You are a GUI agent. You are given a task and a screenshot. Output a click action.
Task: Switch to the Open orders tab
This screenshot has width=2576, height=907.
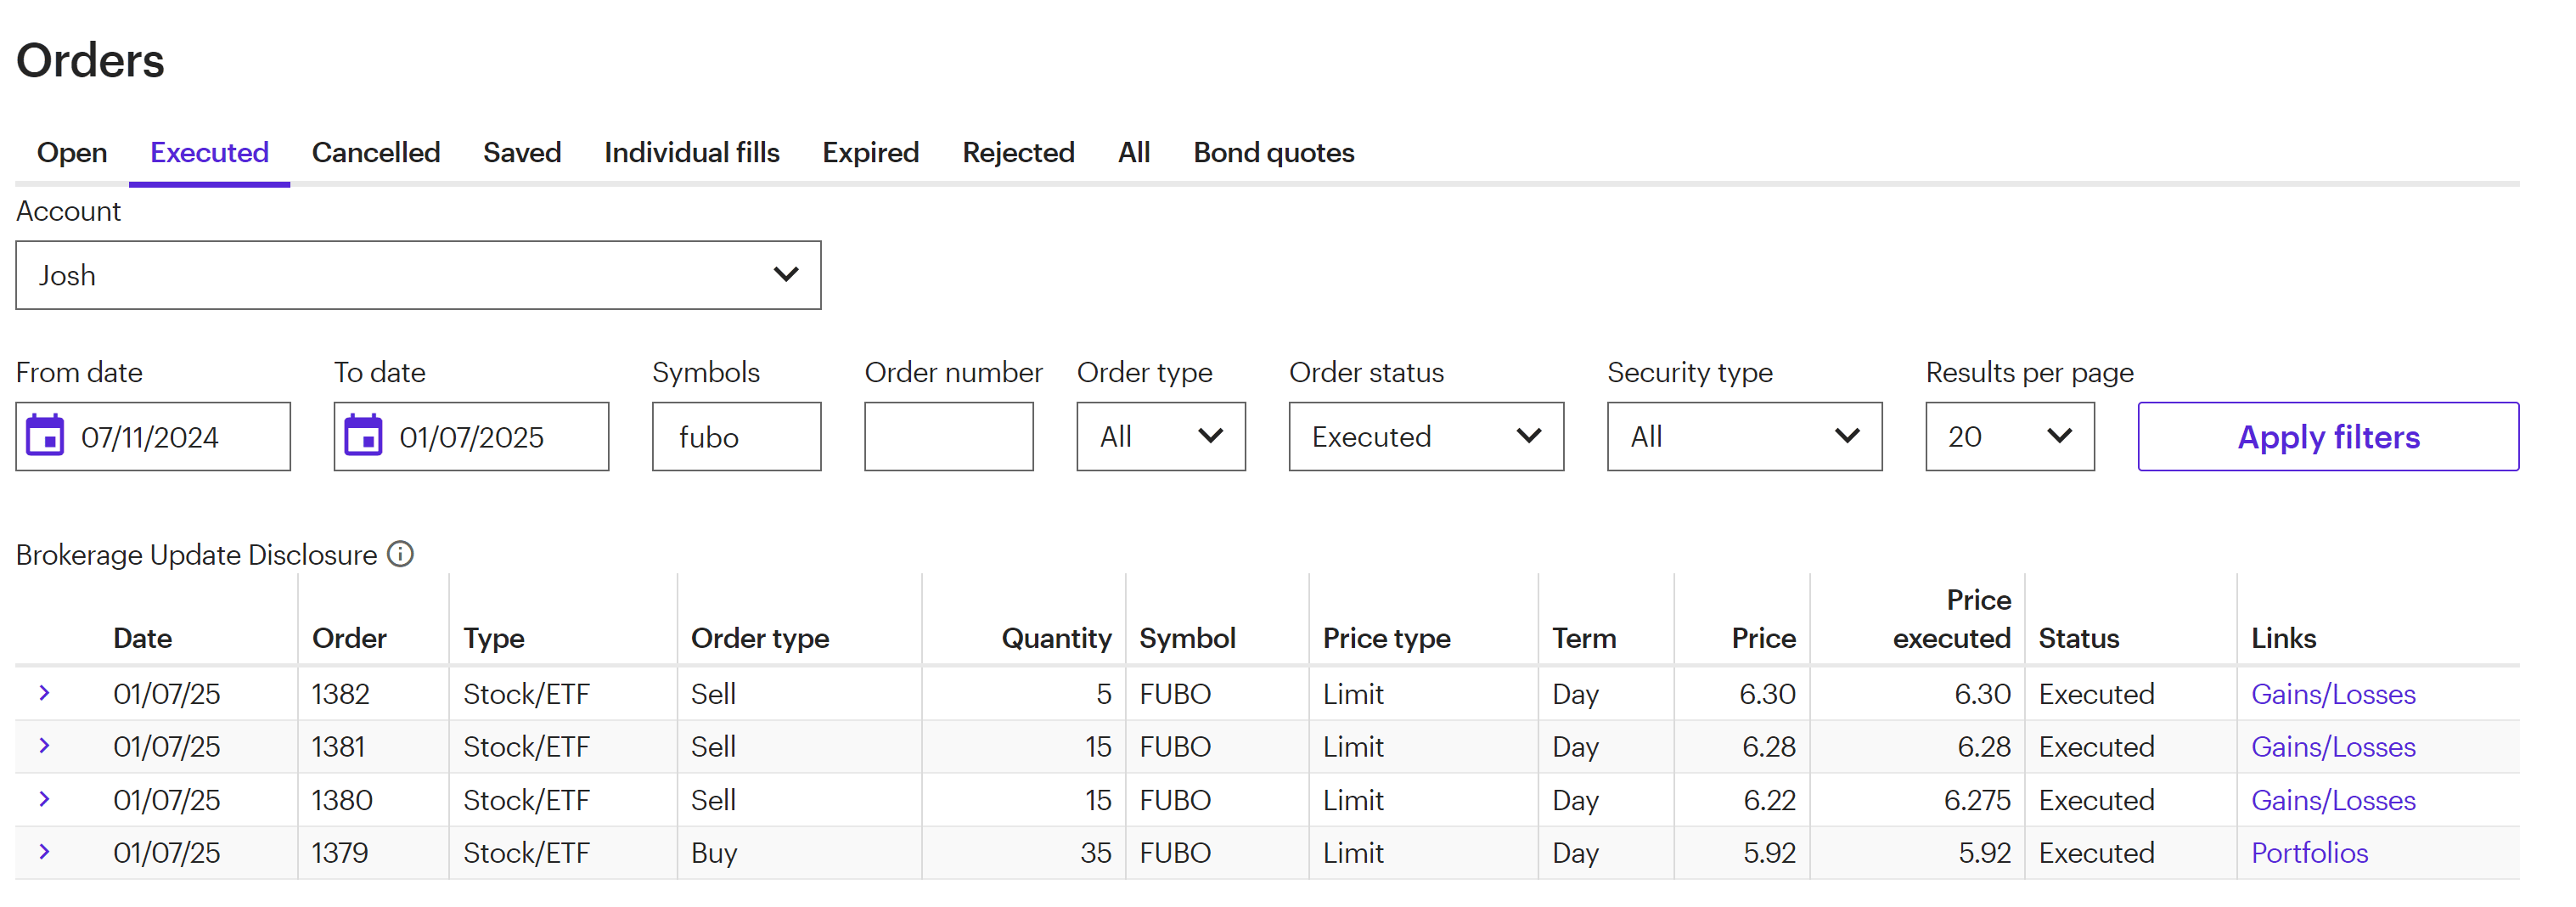click(72, 153)
